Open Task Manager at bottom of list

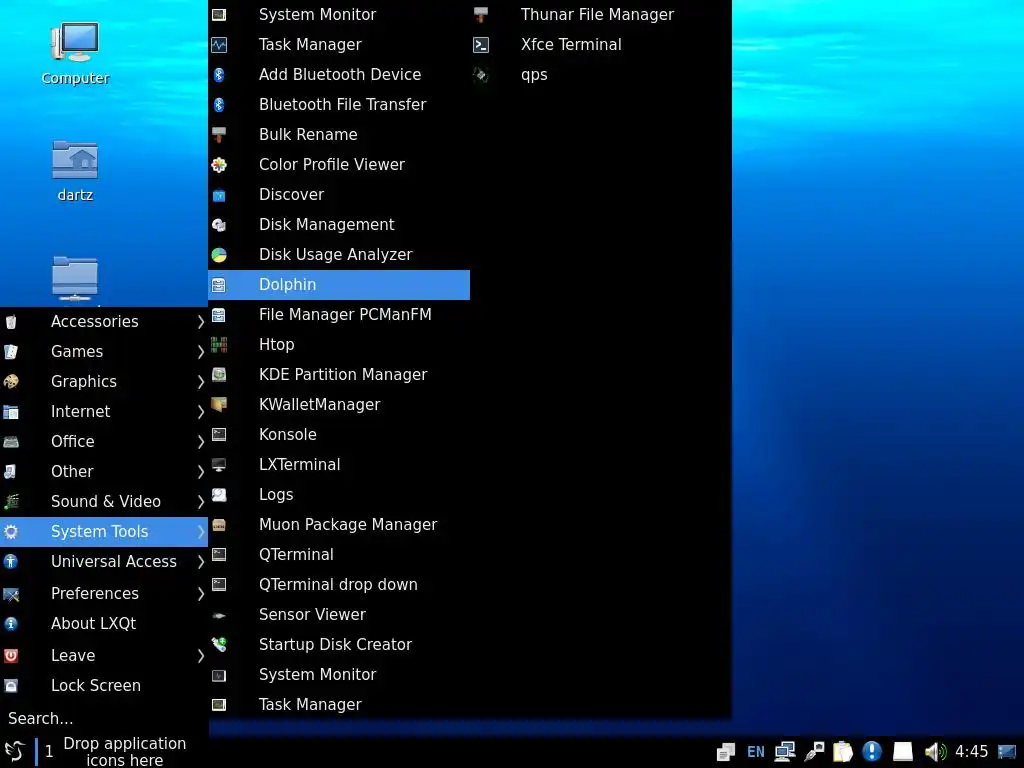[339, 705]
